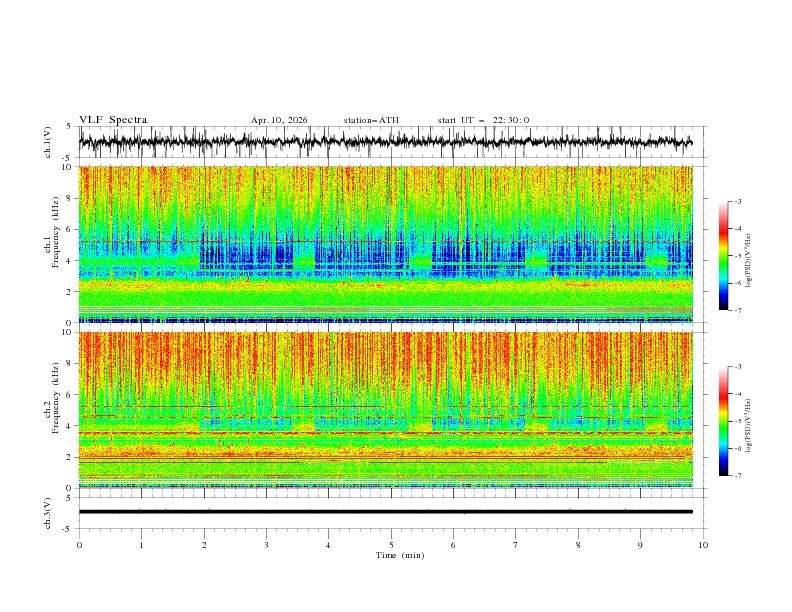The height and width of the screenshot is (612, 792).
Task: Click the ch.3(V) amplitude axis label
Action: [48, 513]
